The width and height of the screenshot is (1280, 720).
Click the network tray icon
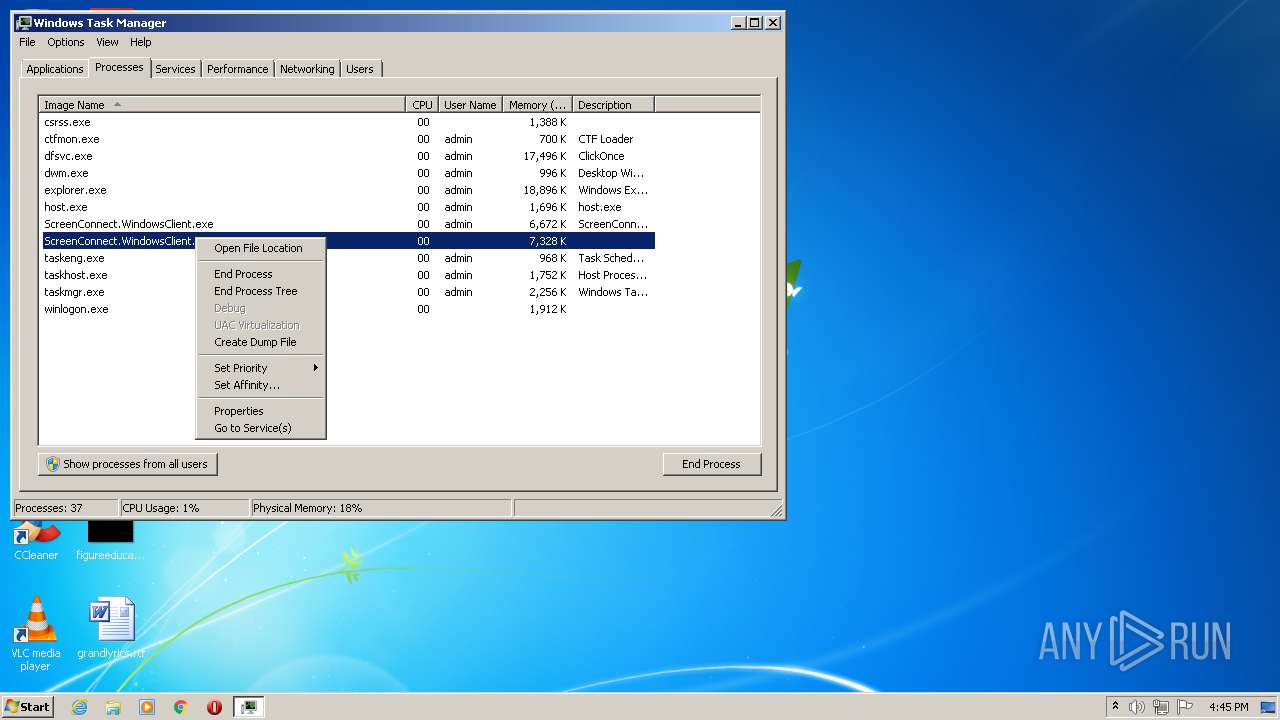1161,707
